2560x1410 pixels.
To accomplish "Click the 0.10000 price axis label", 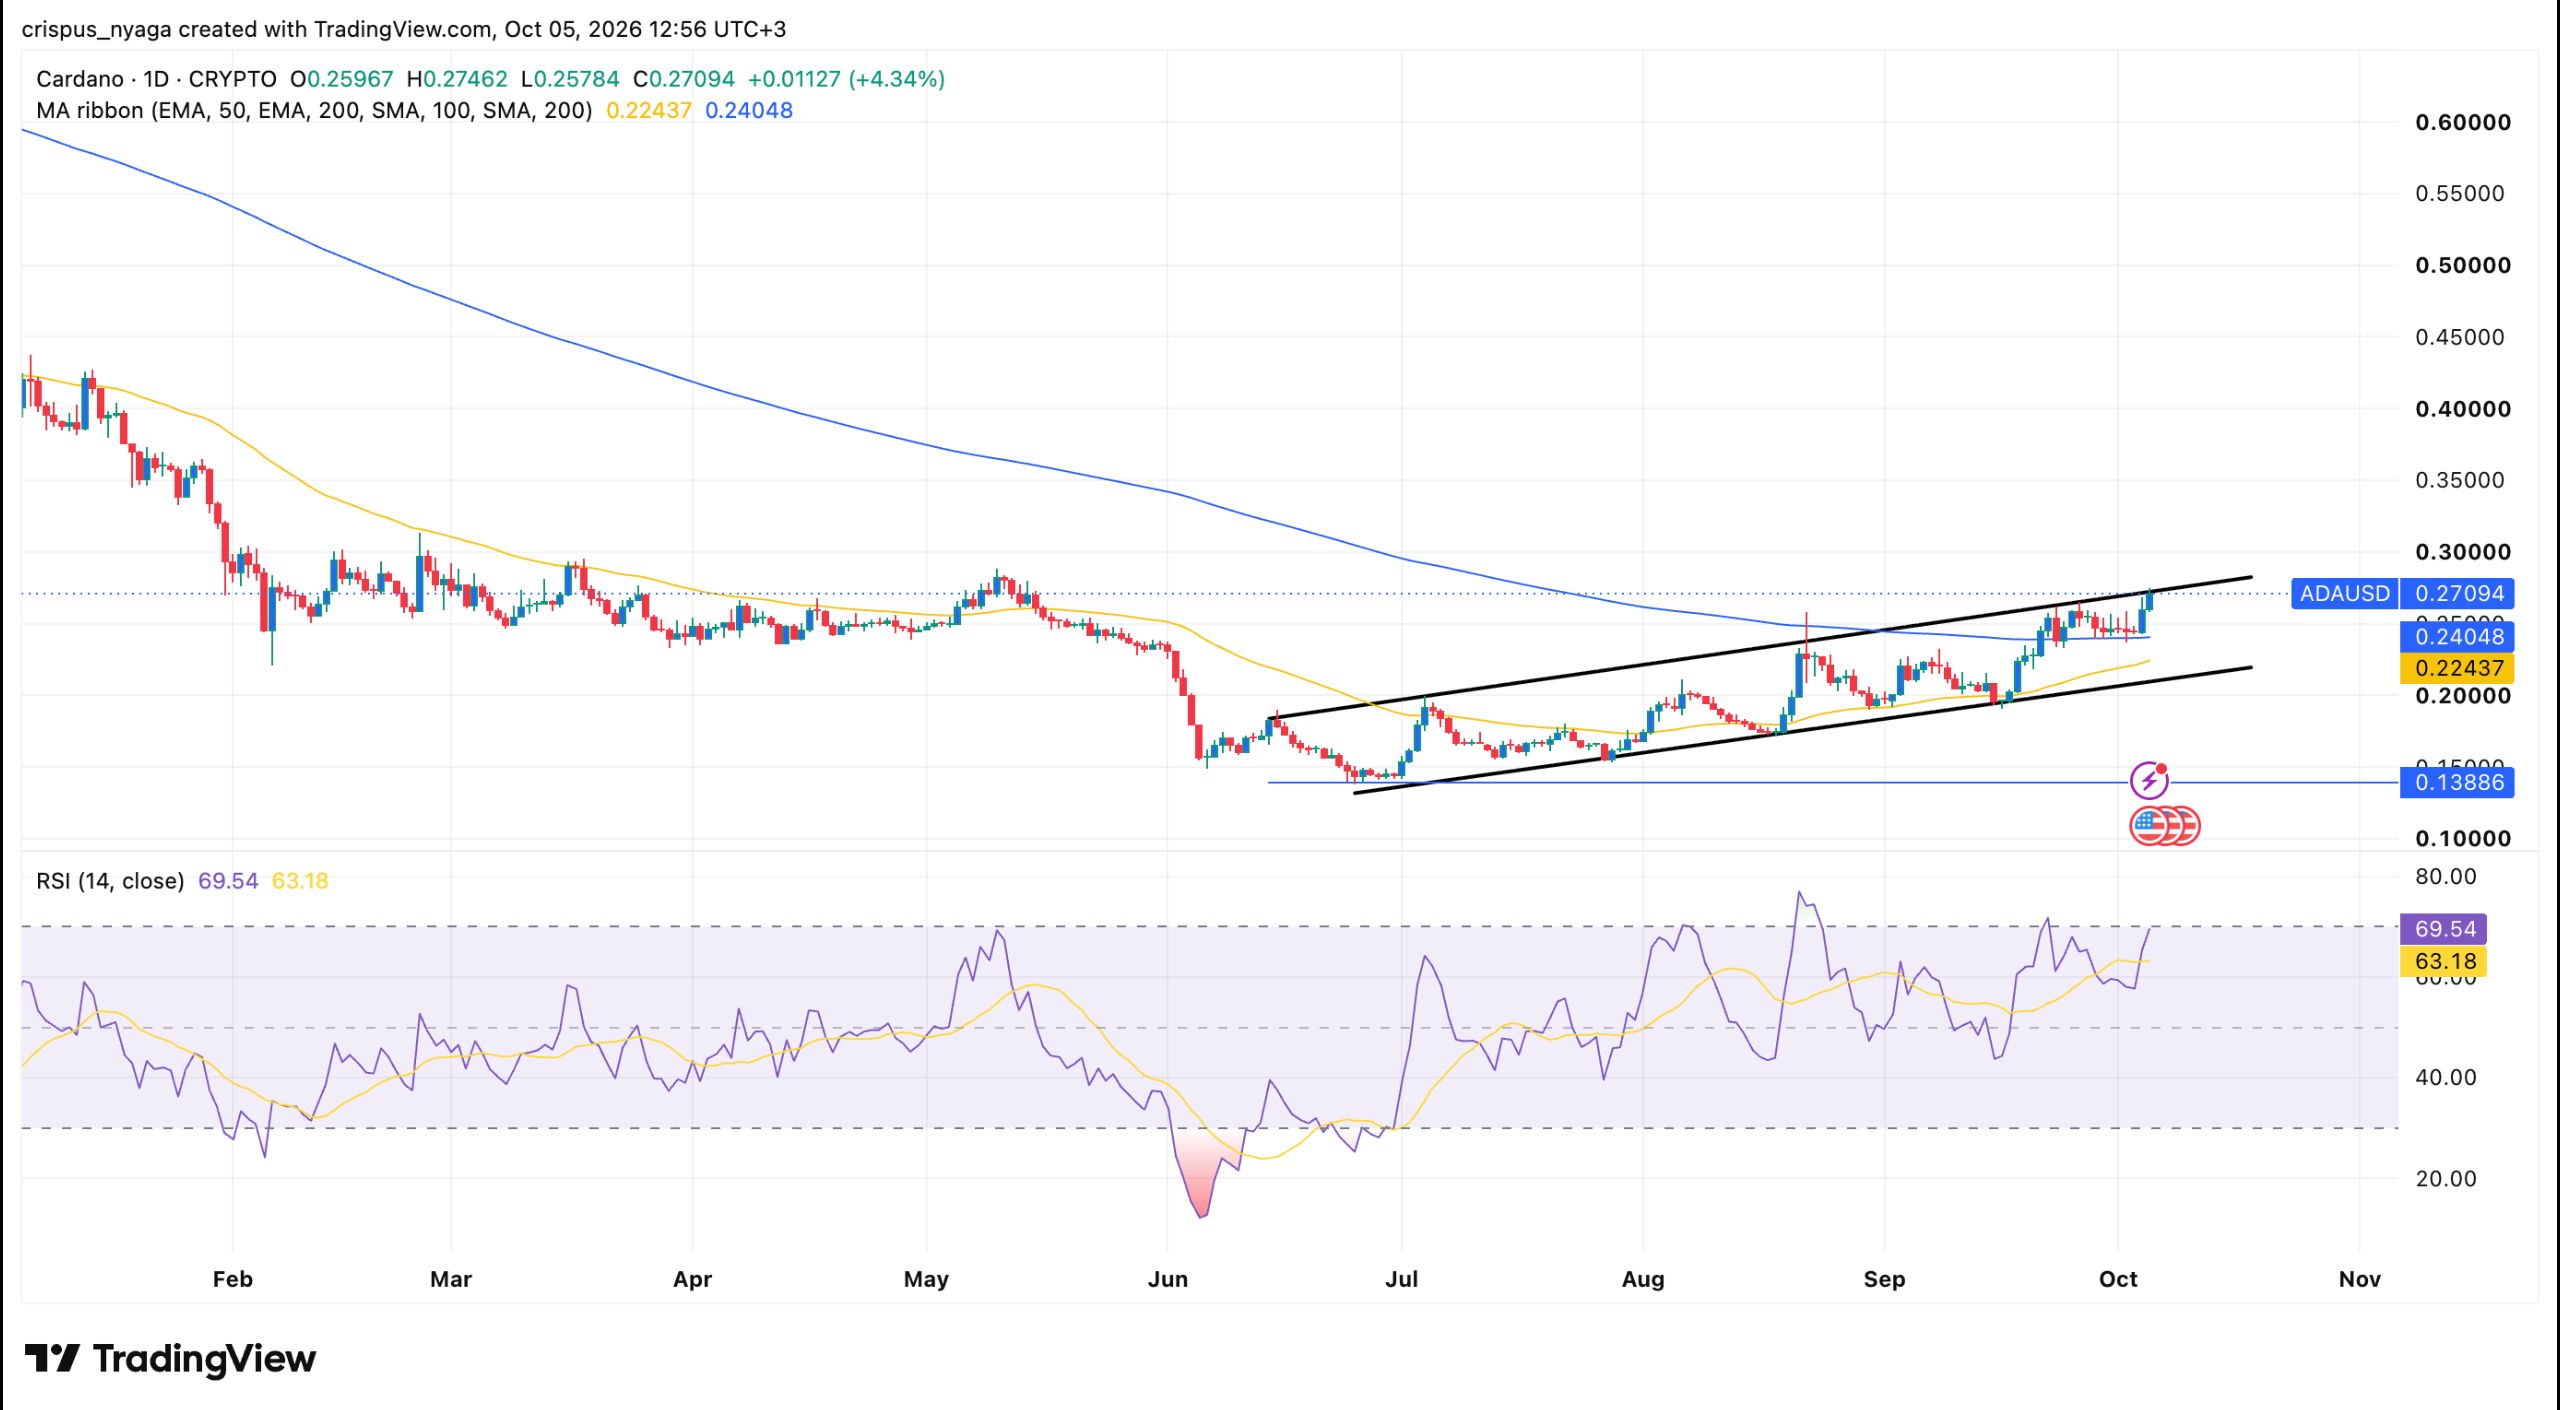I will tap(2463, 839).
